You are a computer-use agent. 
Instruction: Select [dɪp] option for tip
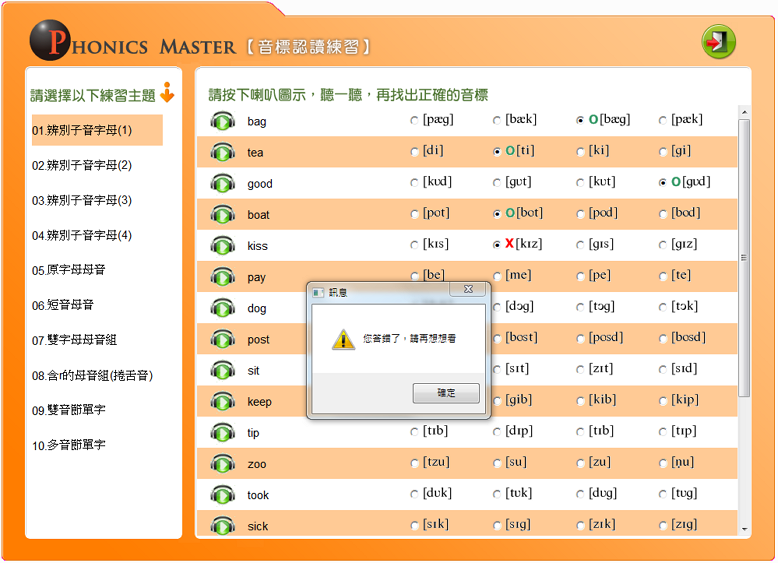(497, 432)
